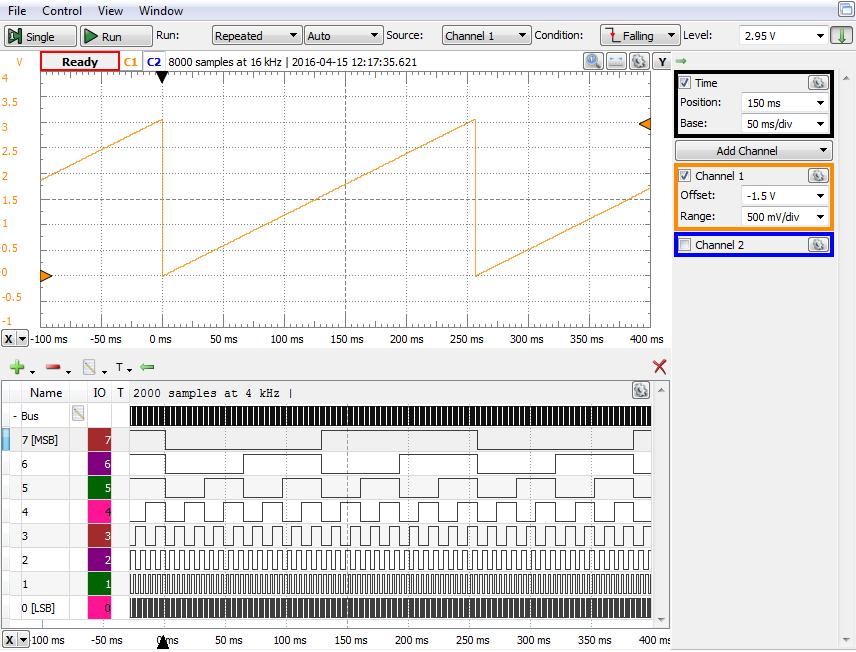Click the zoom magnifier icon above the plot

tap(593, 61)
